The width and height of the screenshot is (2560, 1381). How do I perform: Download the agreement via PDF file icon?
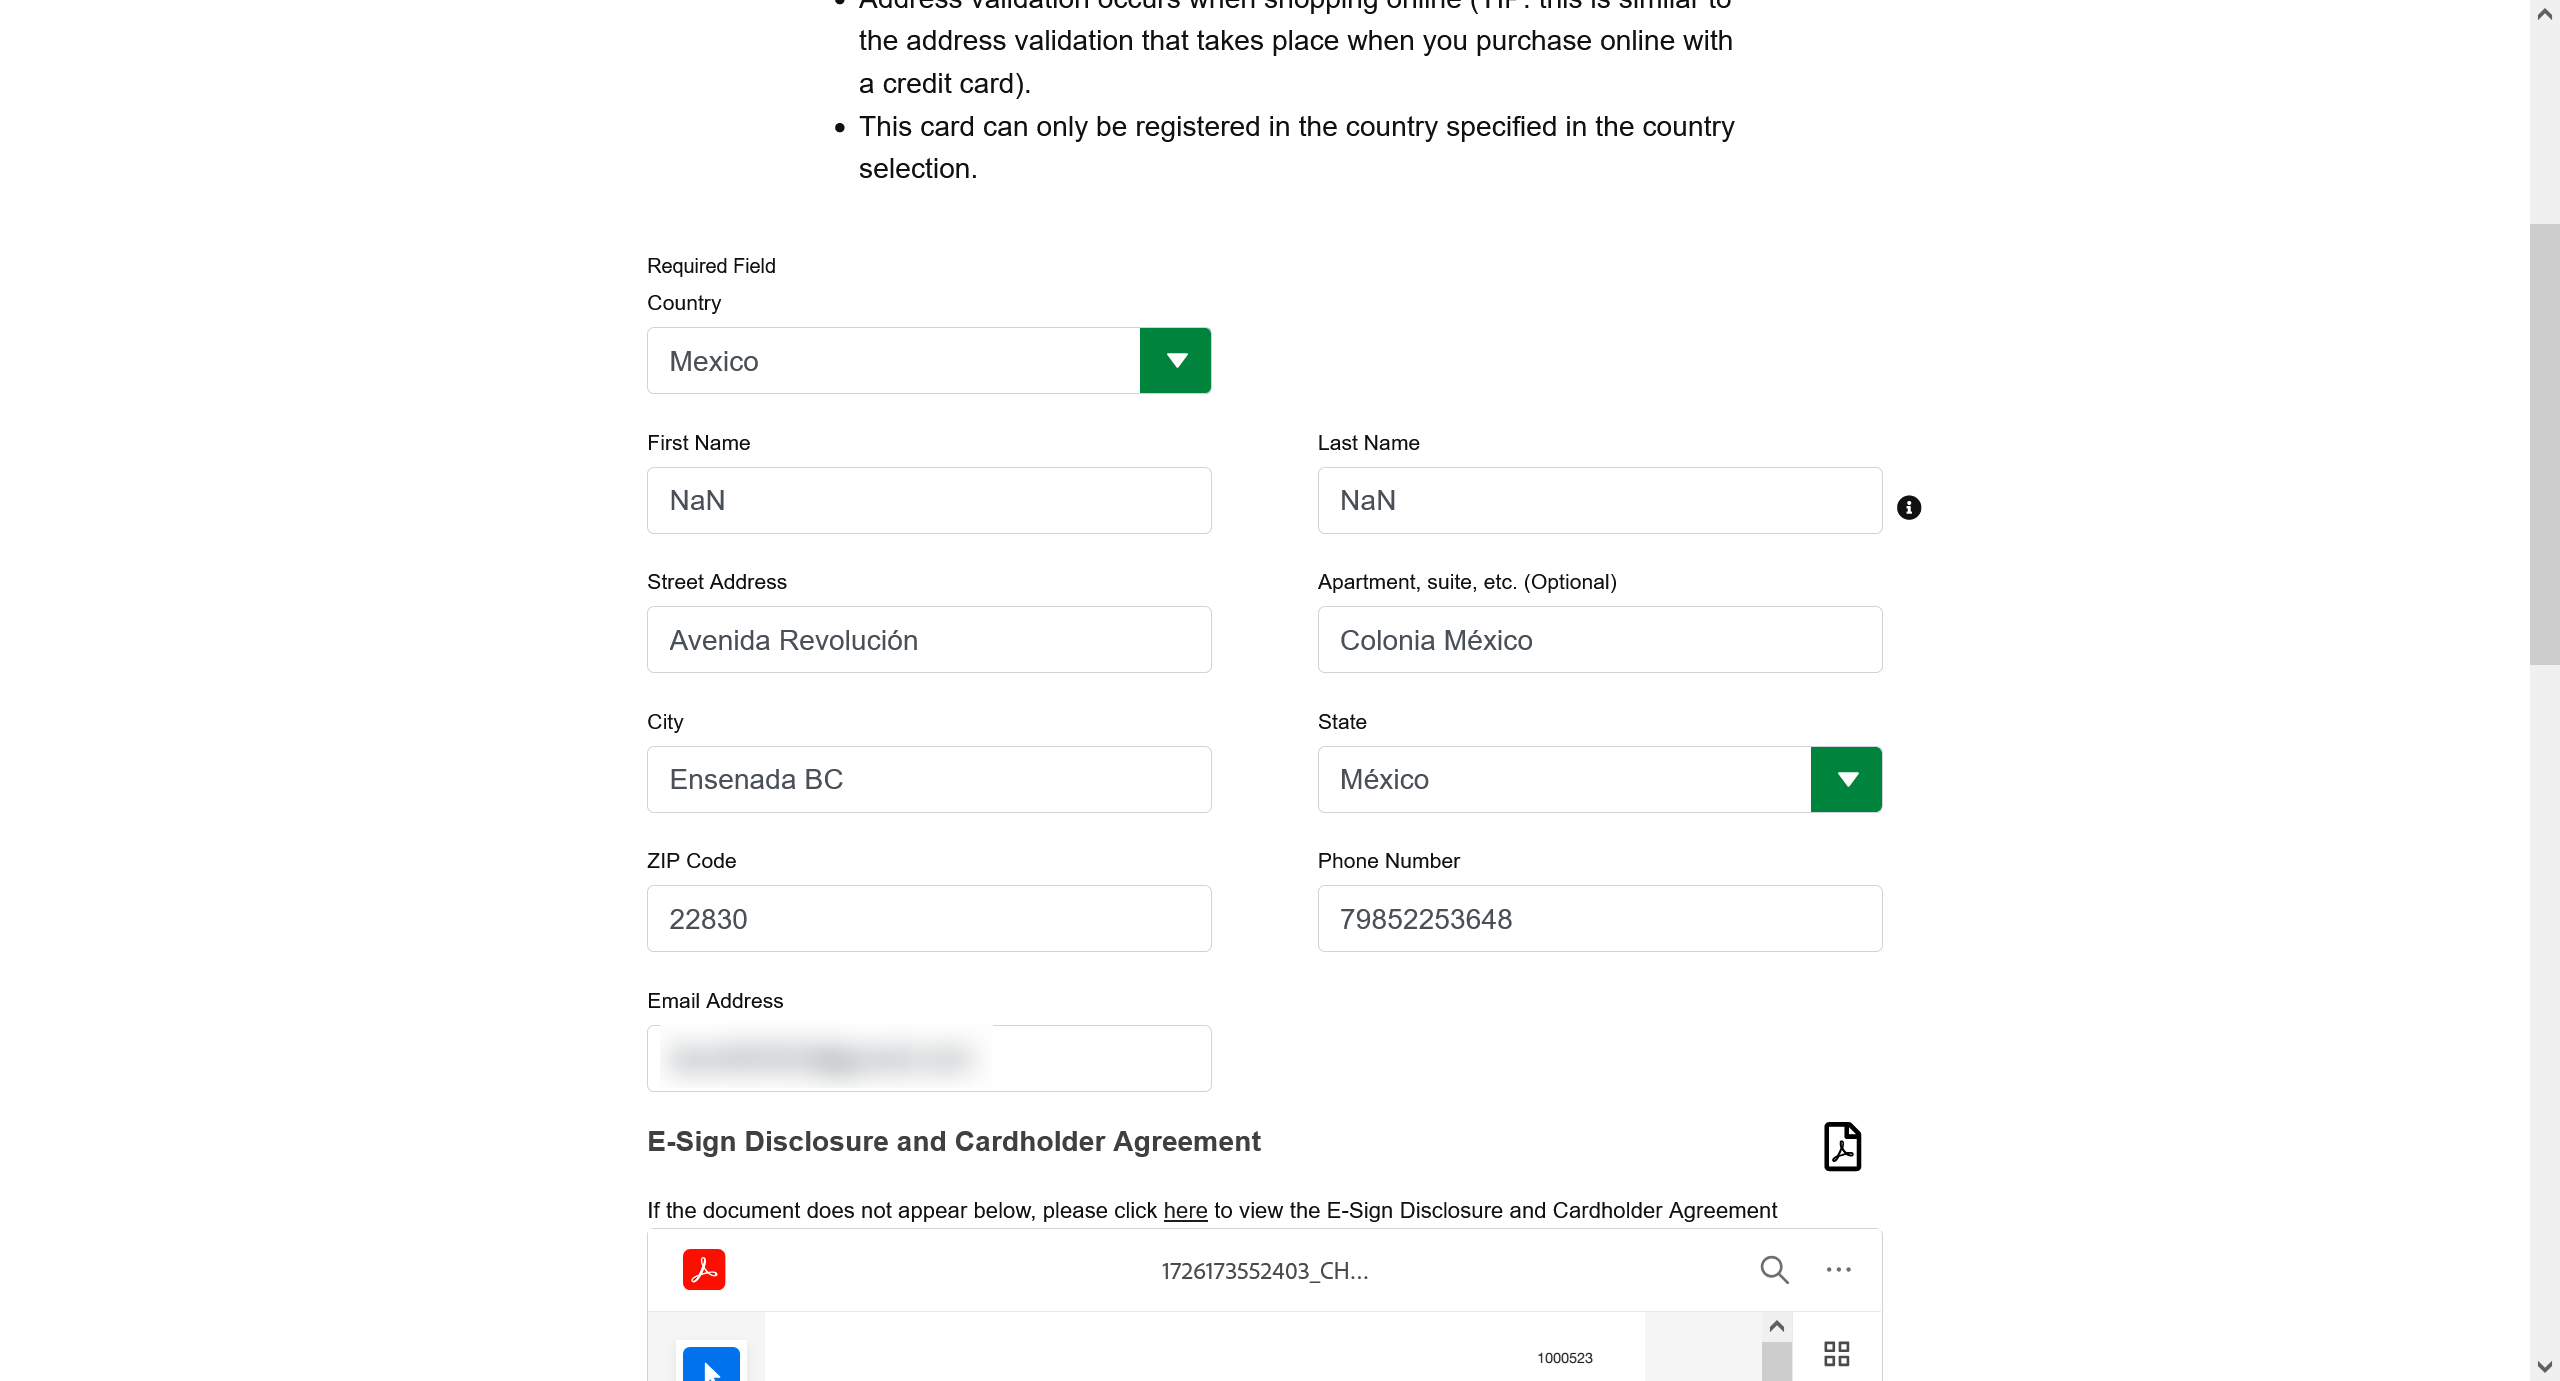[1842, 1146]
